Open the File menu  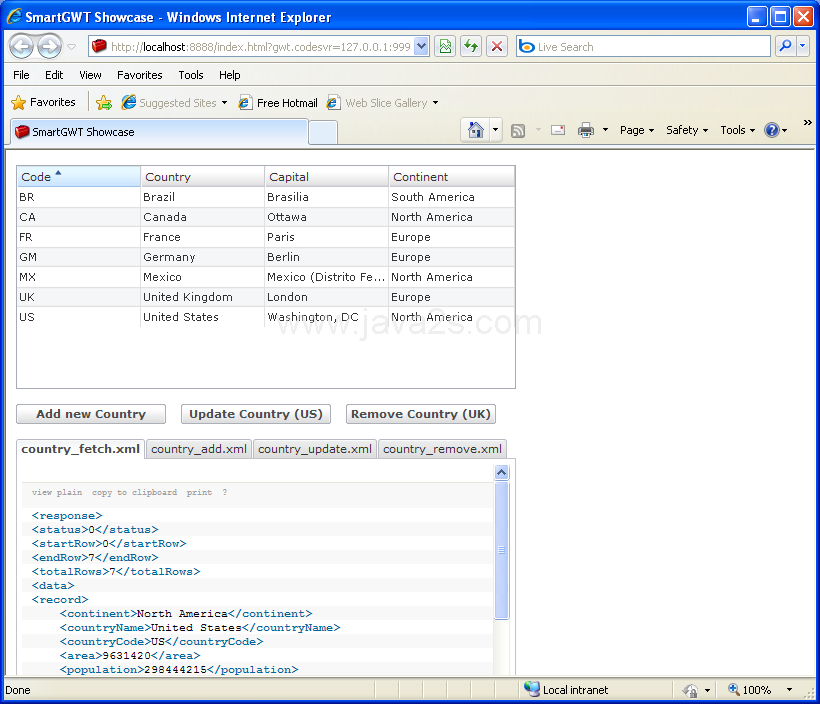(21, 75)
